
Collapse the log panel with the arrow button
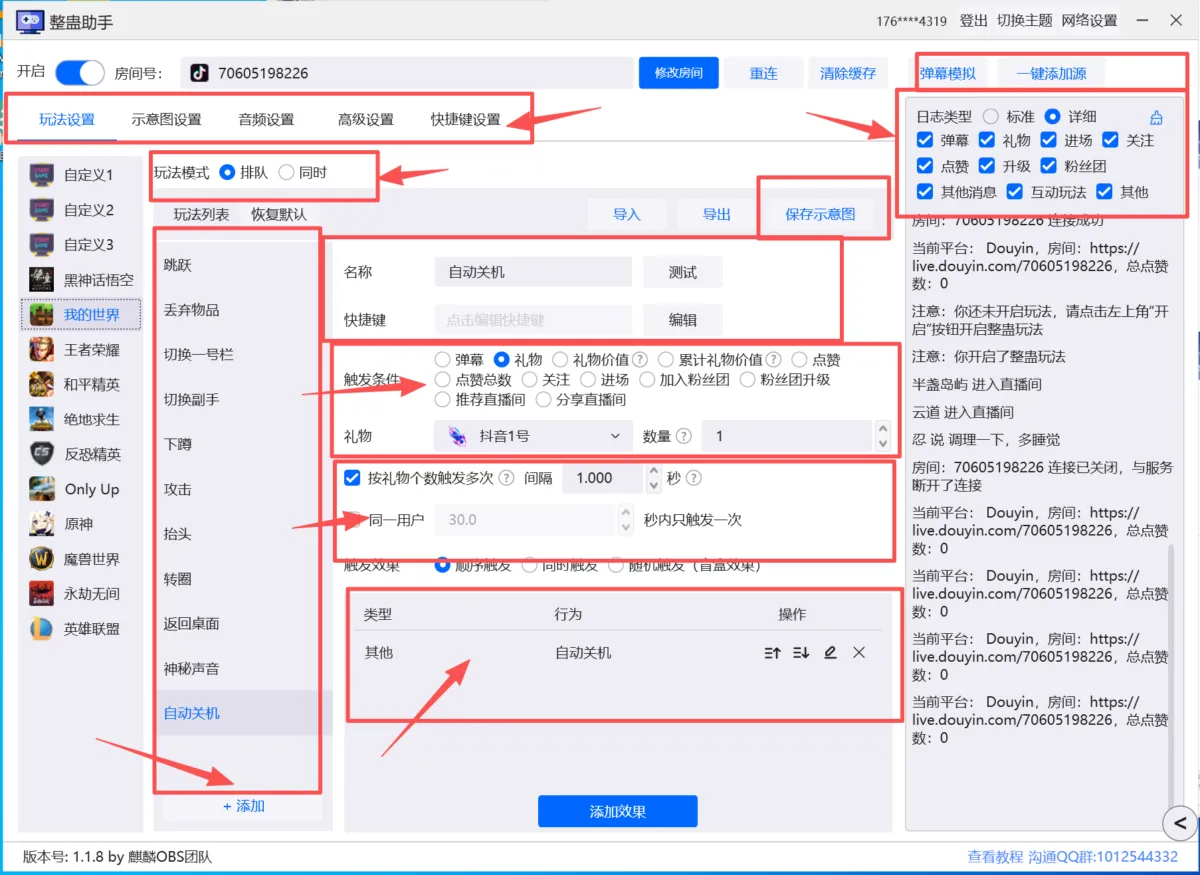coord(1180,823)
